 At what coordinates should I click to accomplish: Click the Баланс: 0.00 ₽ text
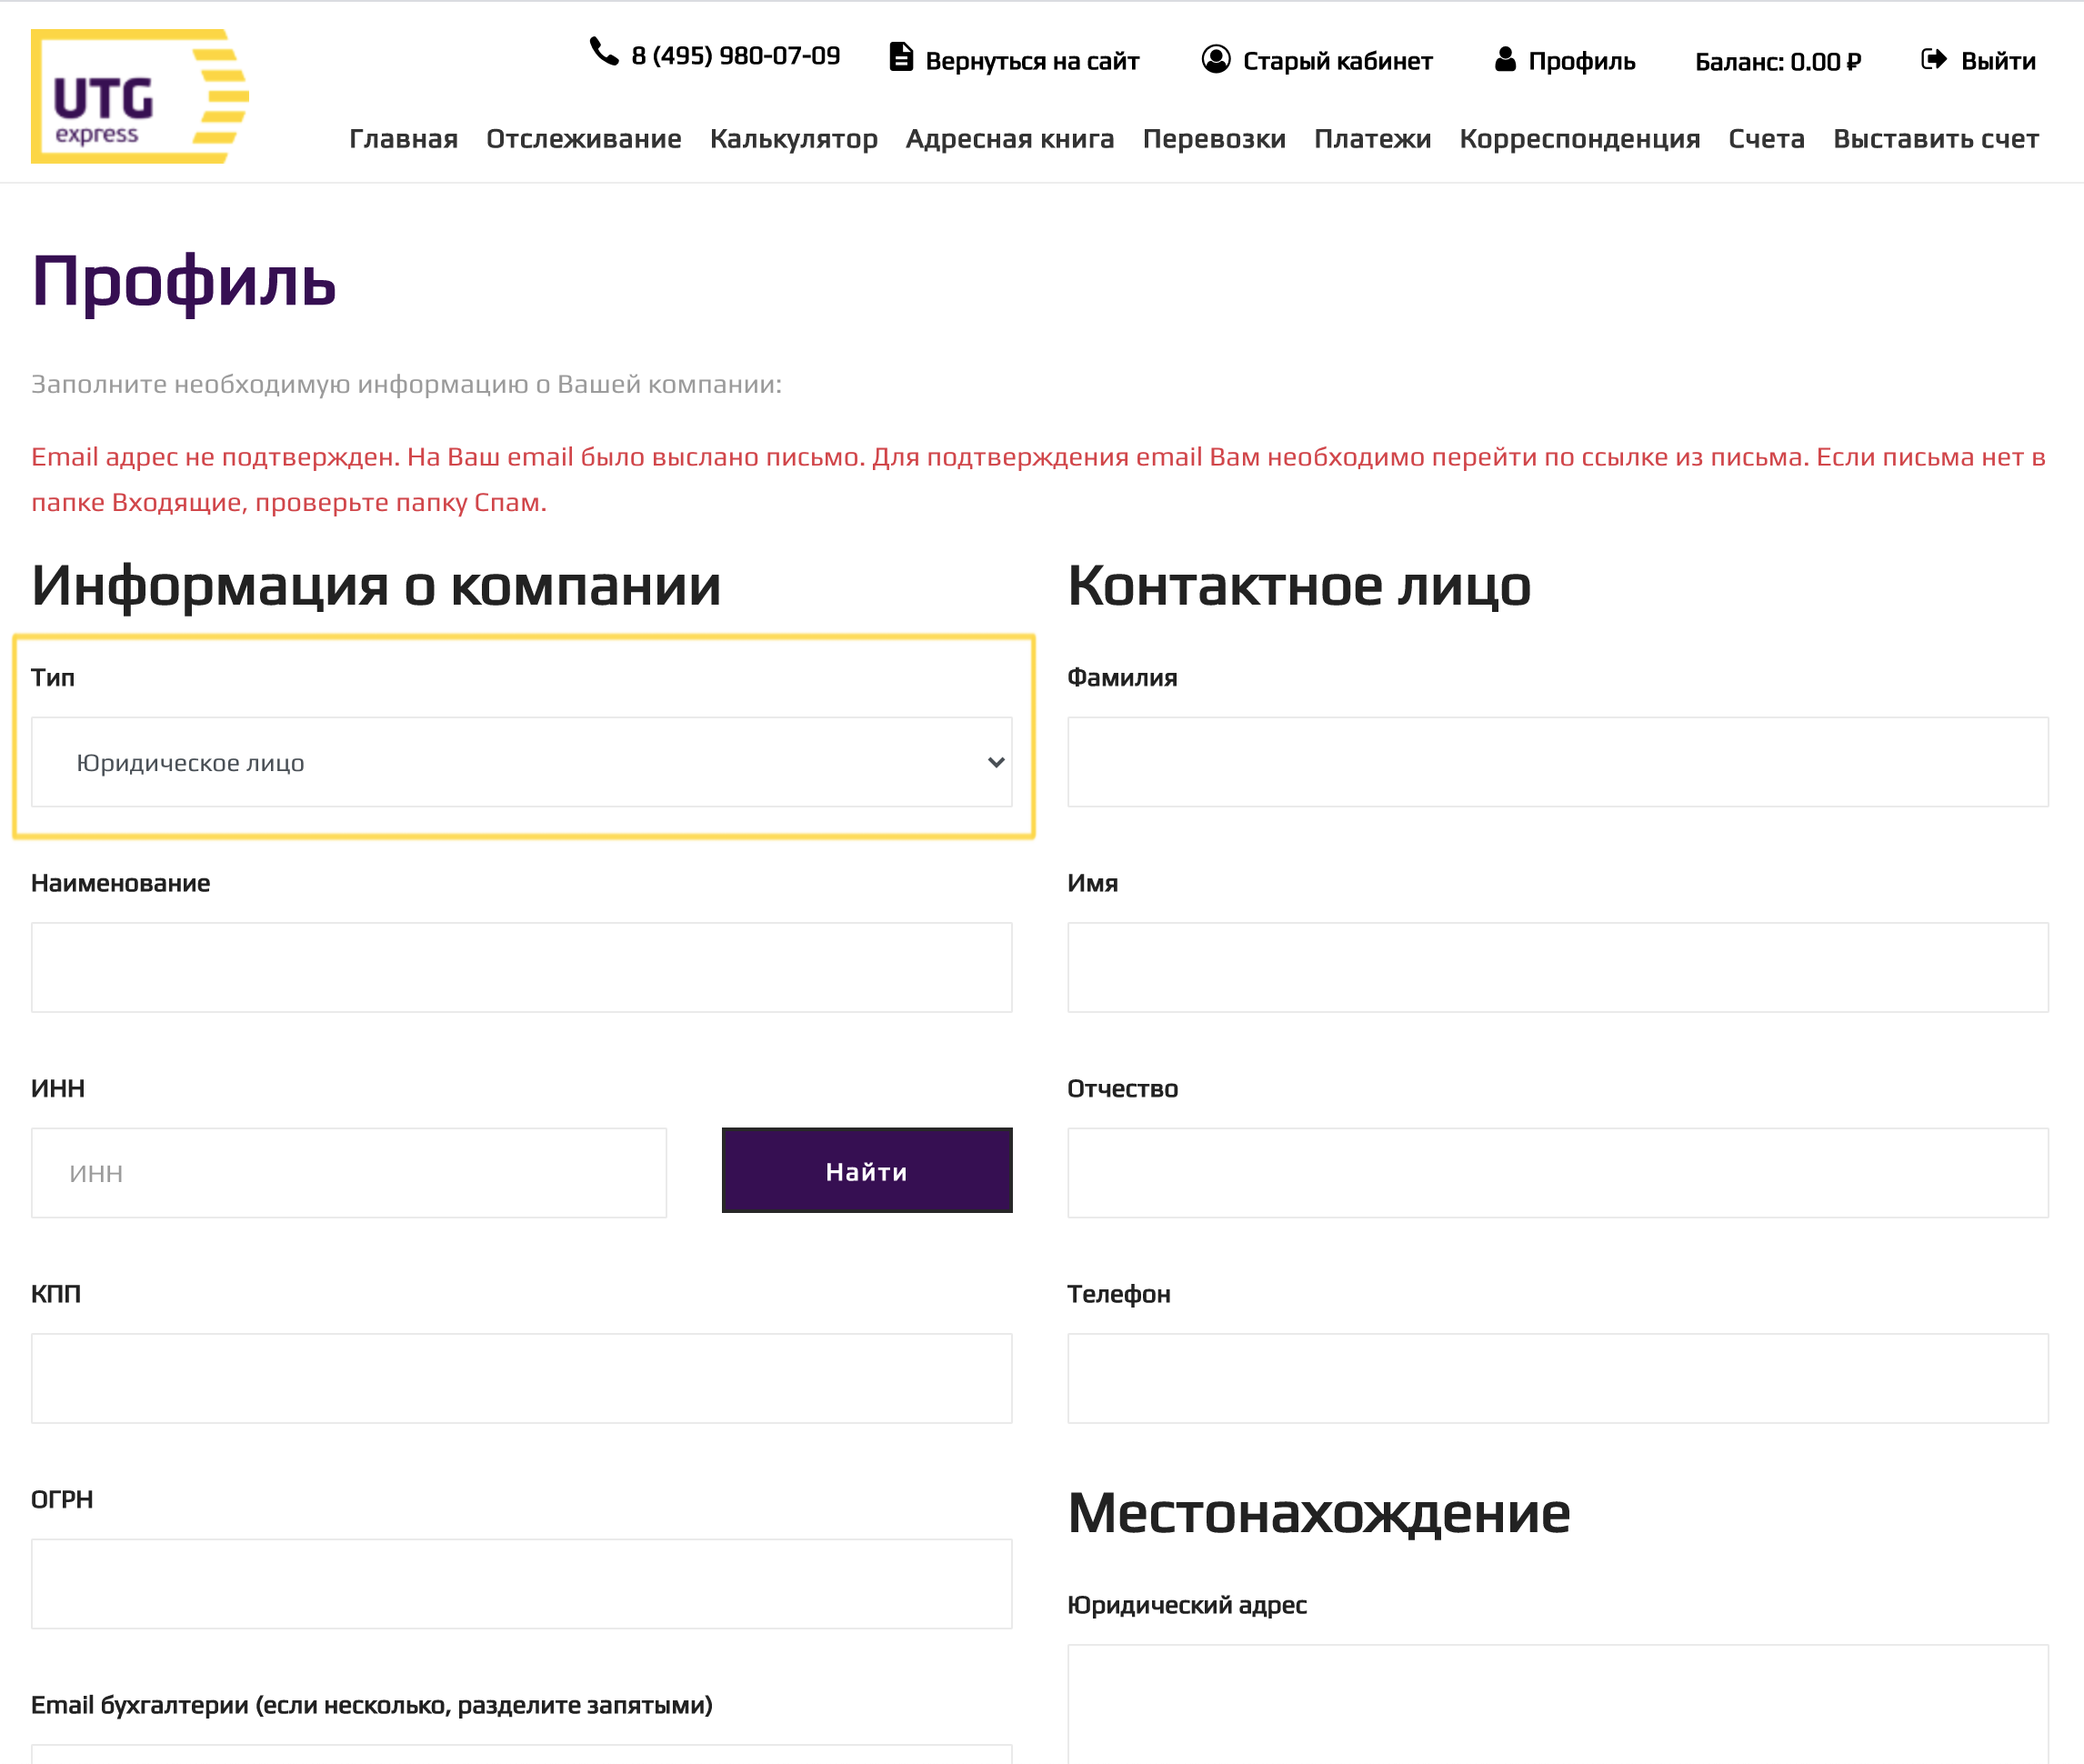[x=1778, y=62]
